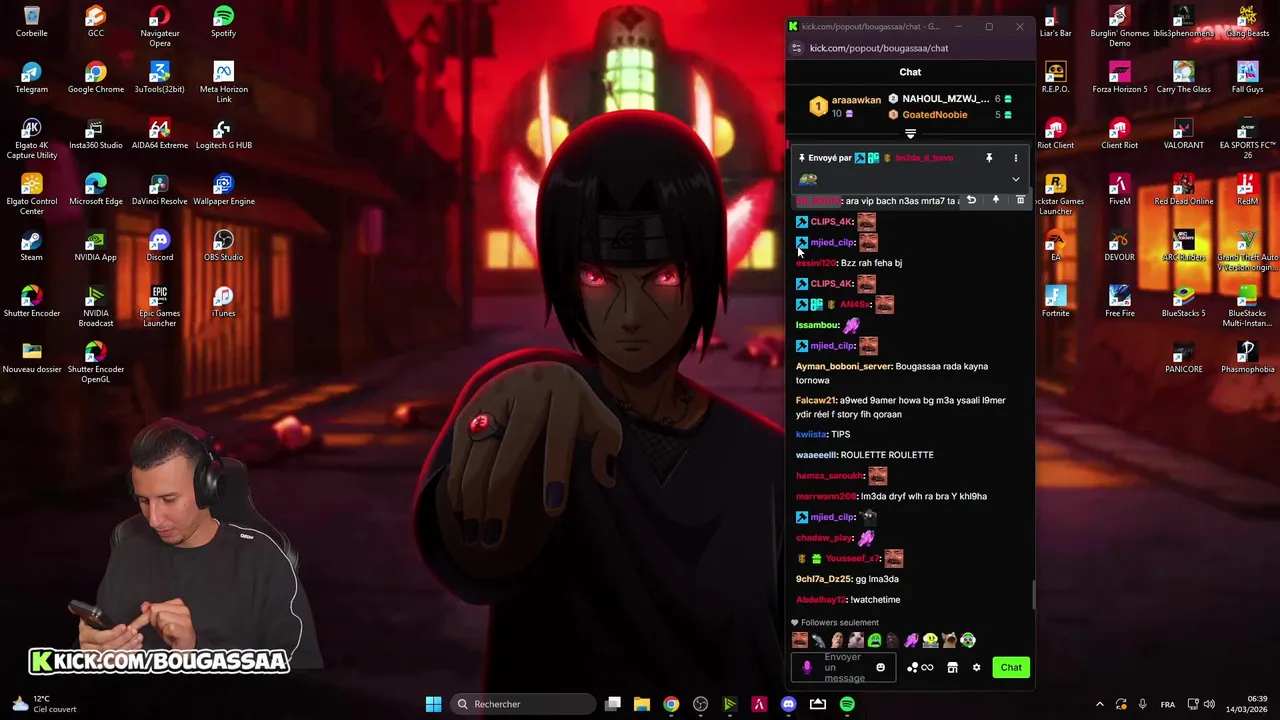Click the purple microphone icon in chat input
1280x720 pixels.
pos(807,667)
